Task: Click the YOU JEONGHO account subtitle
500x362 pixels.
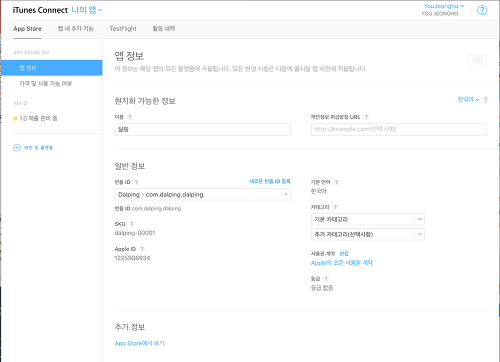Action: [x=439, y=14]
